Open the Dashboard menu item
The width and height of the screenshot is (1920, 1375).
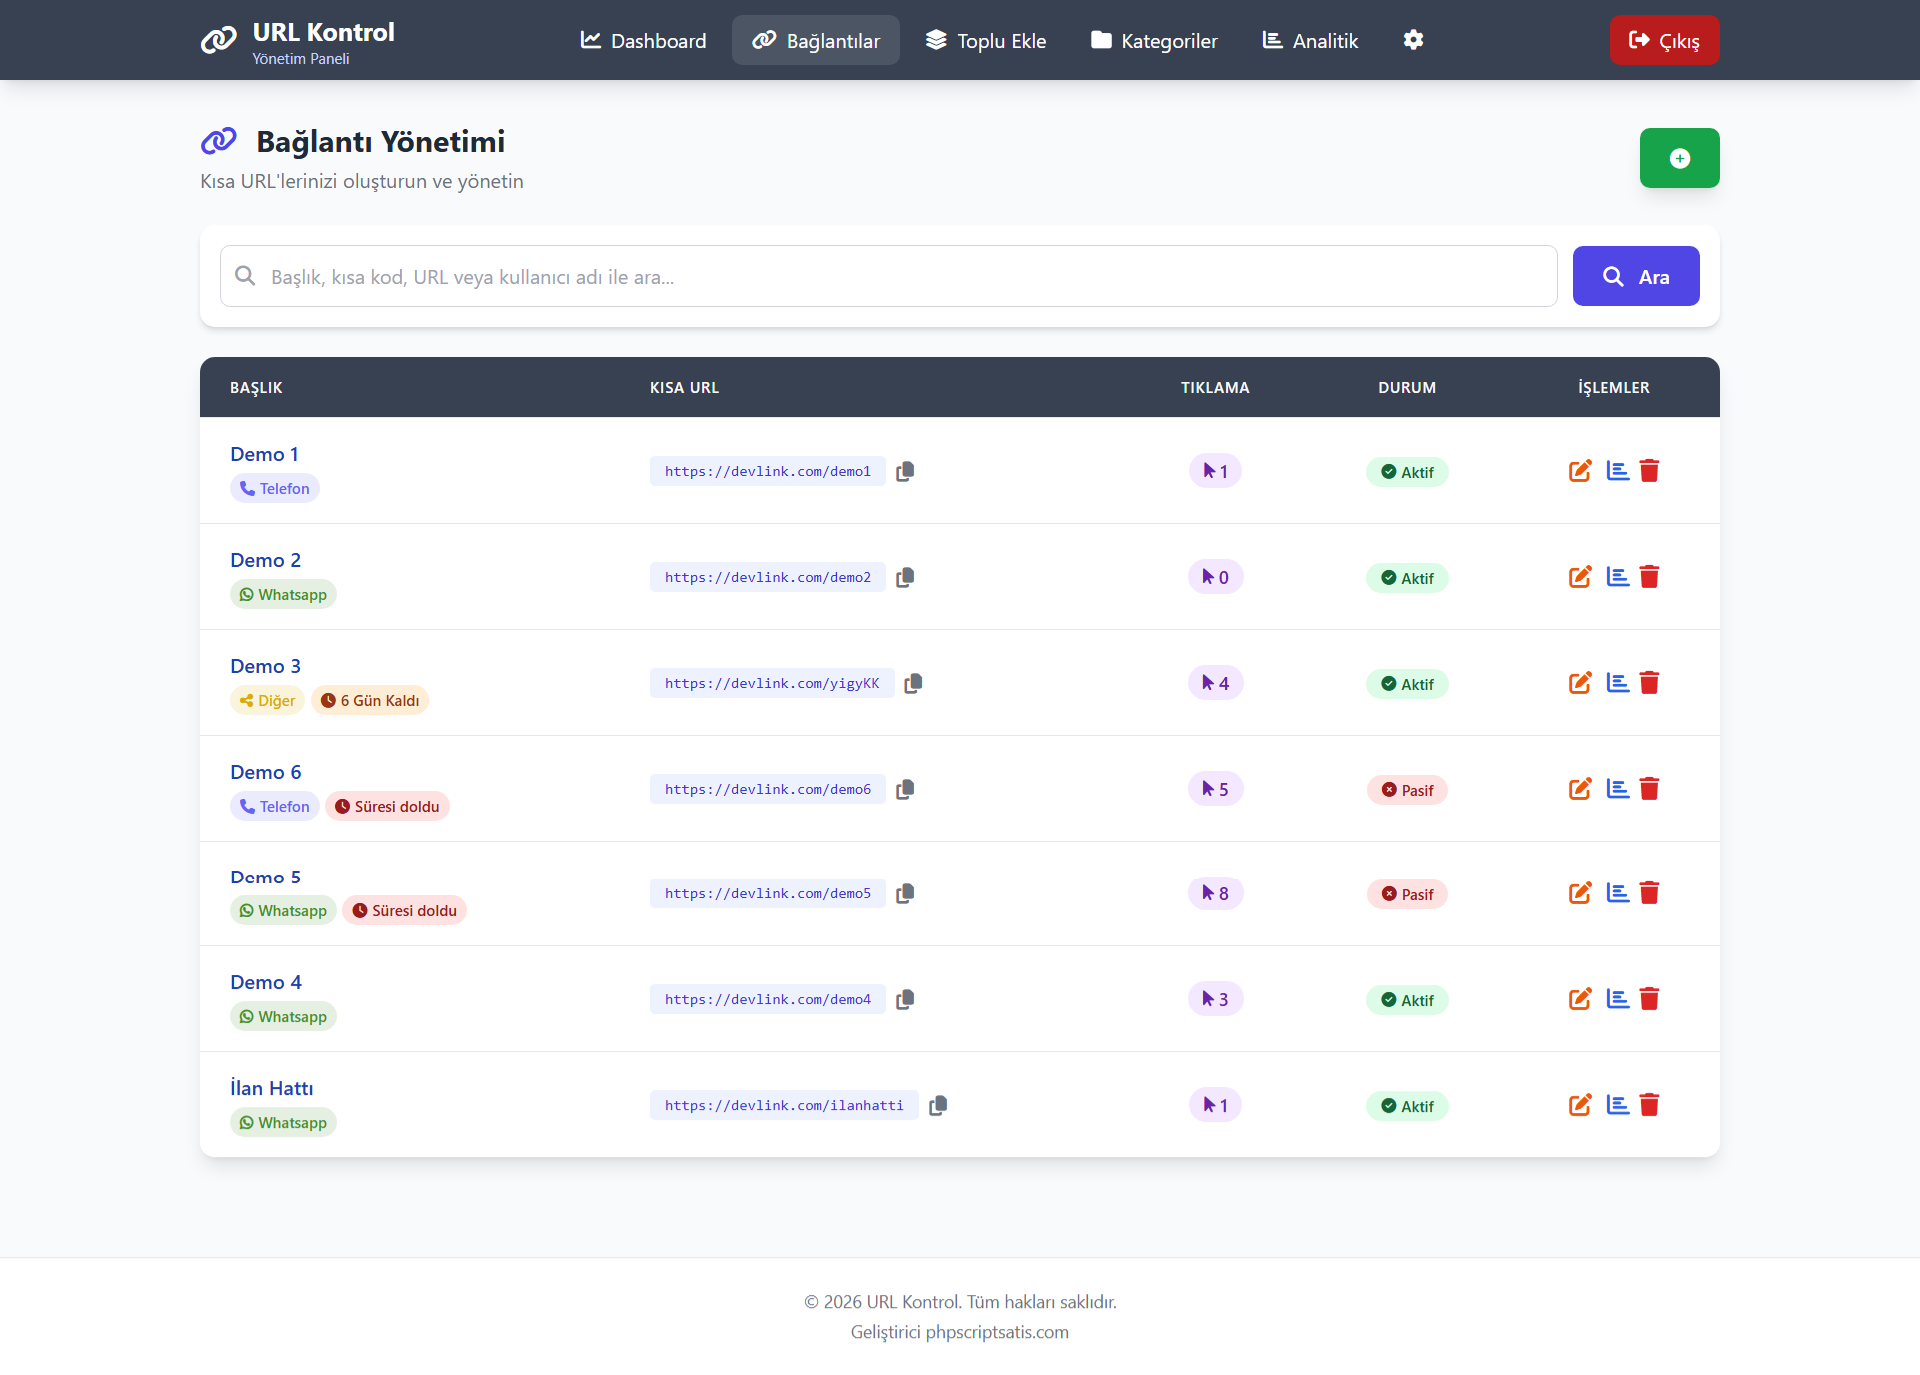point(643,40)
